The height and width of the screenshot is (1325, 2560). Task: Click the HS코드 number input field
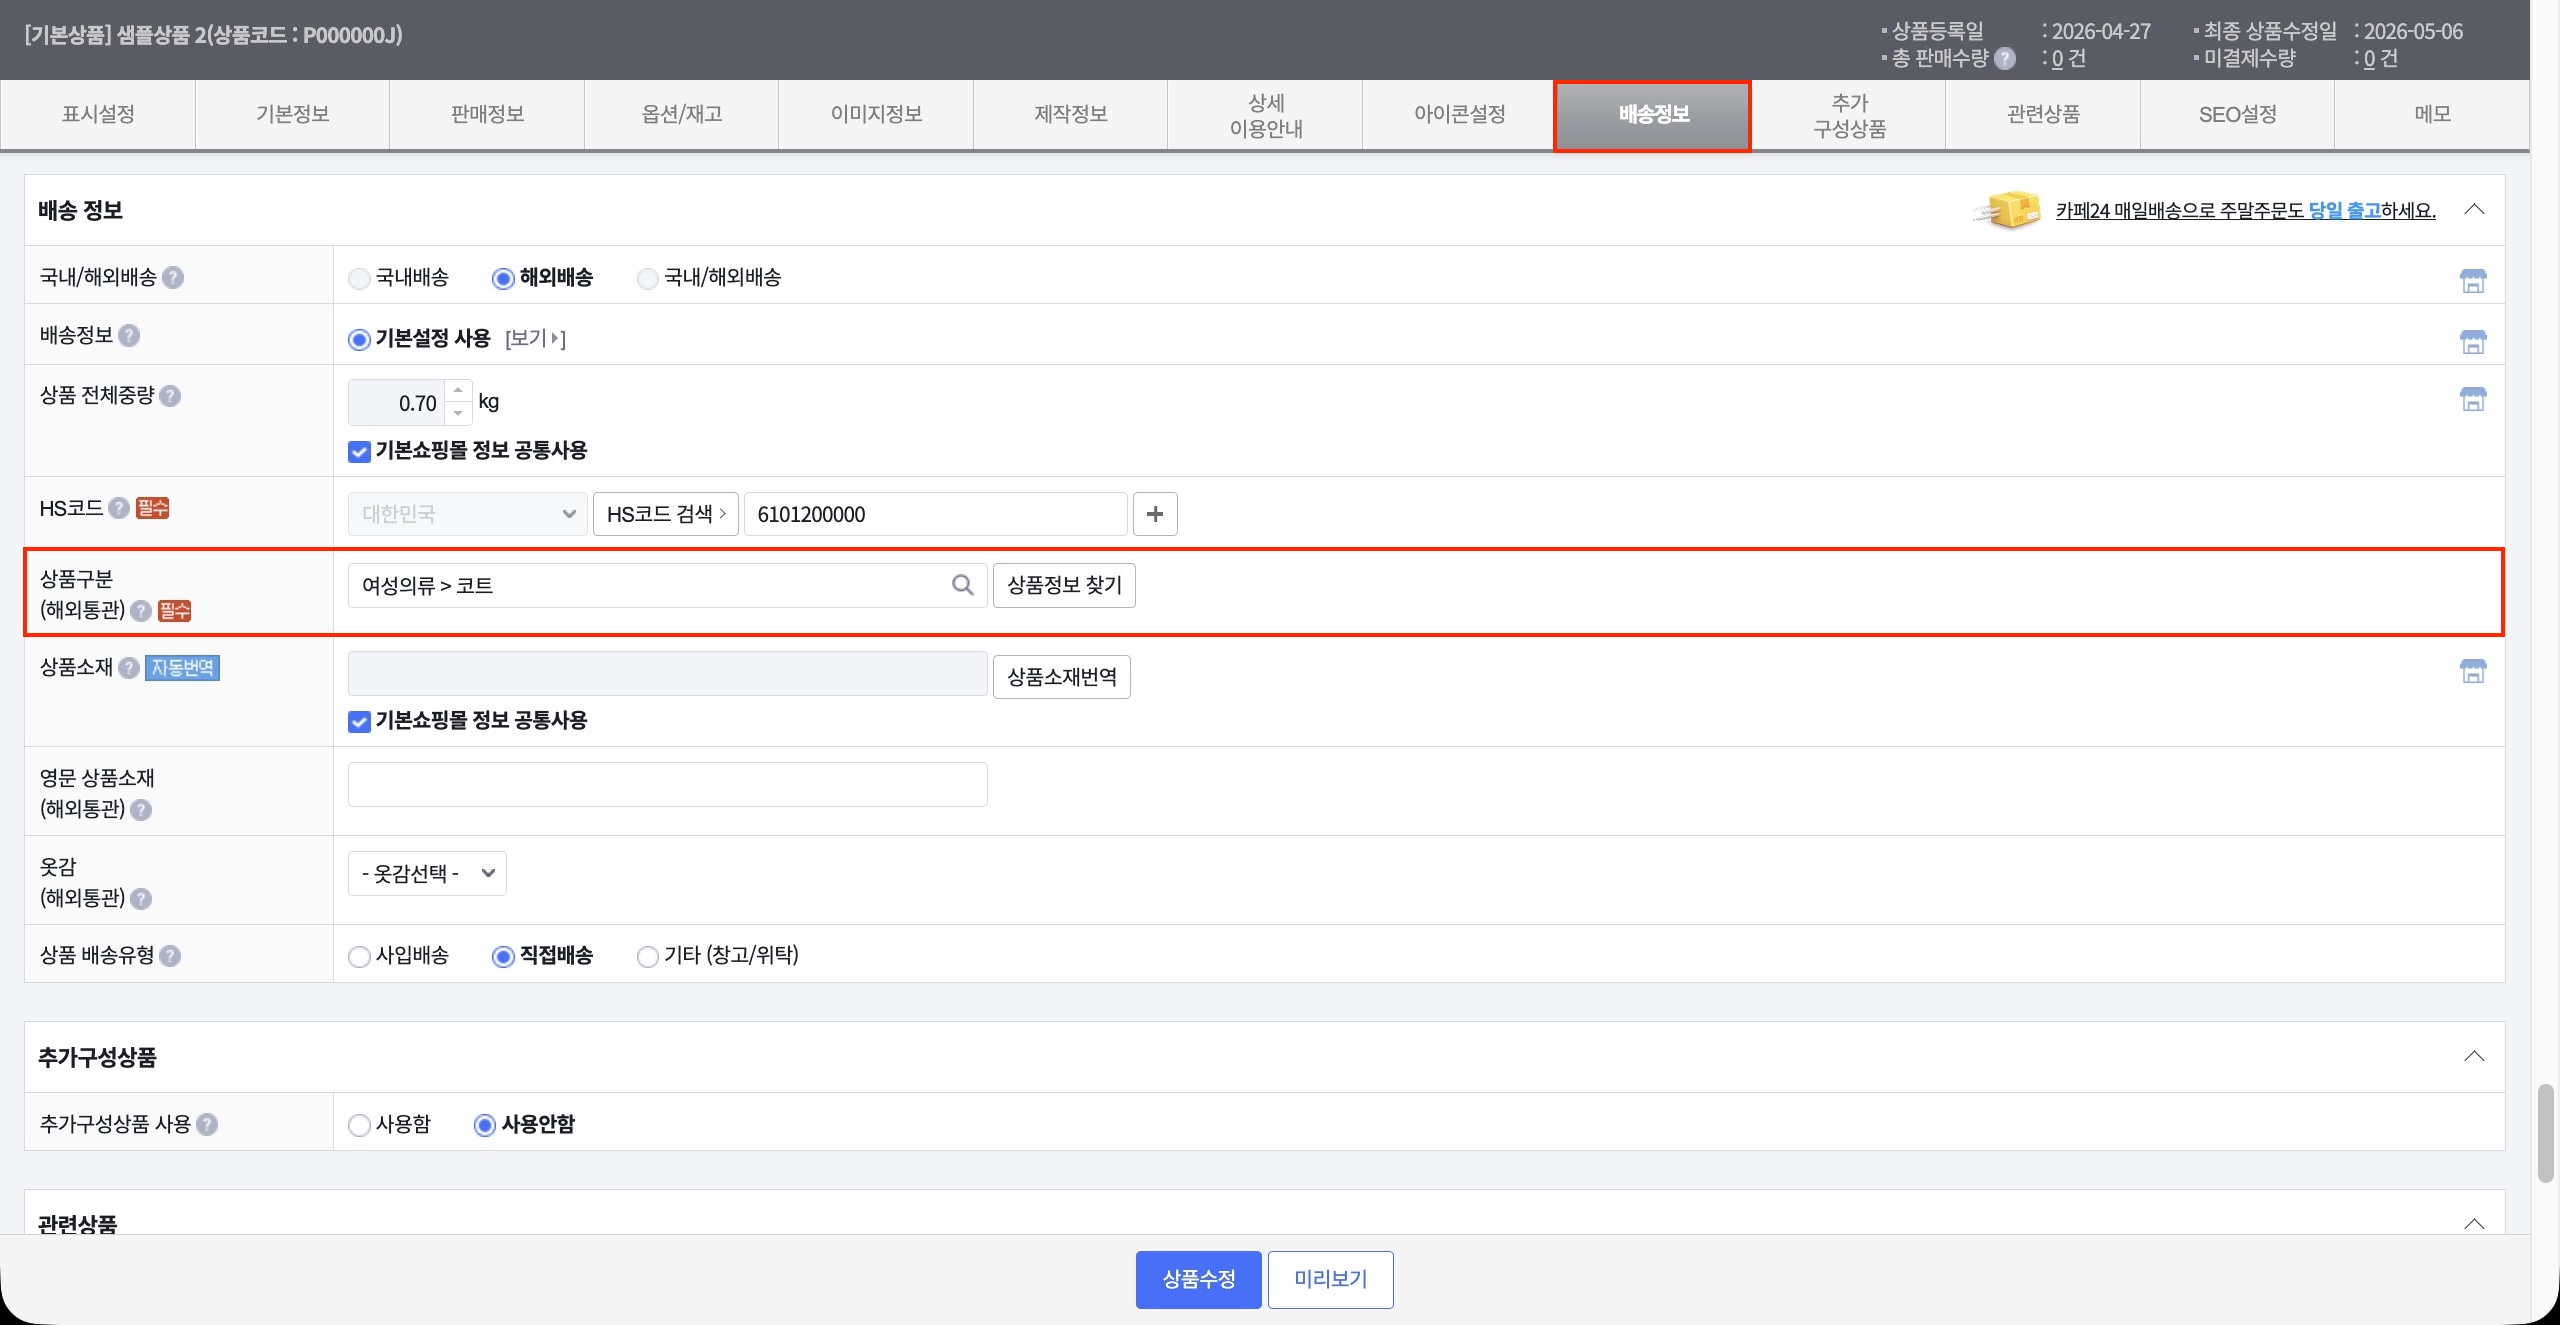(x=936, y=514)
